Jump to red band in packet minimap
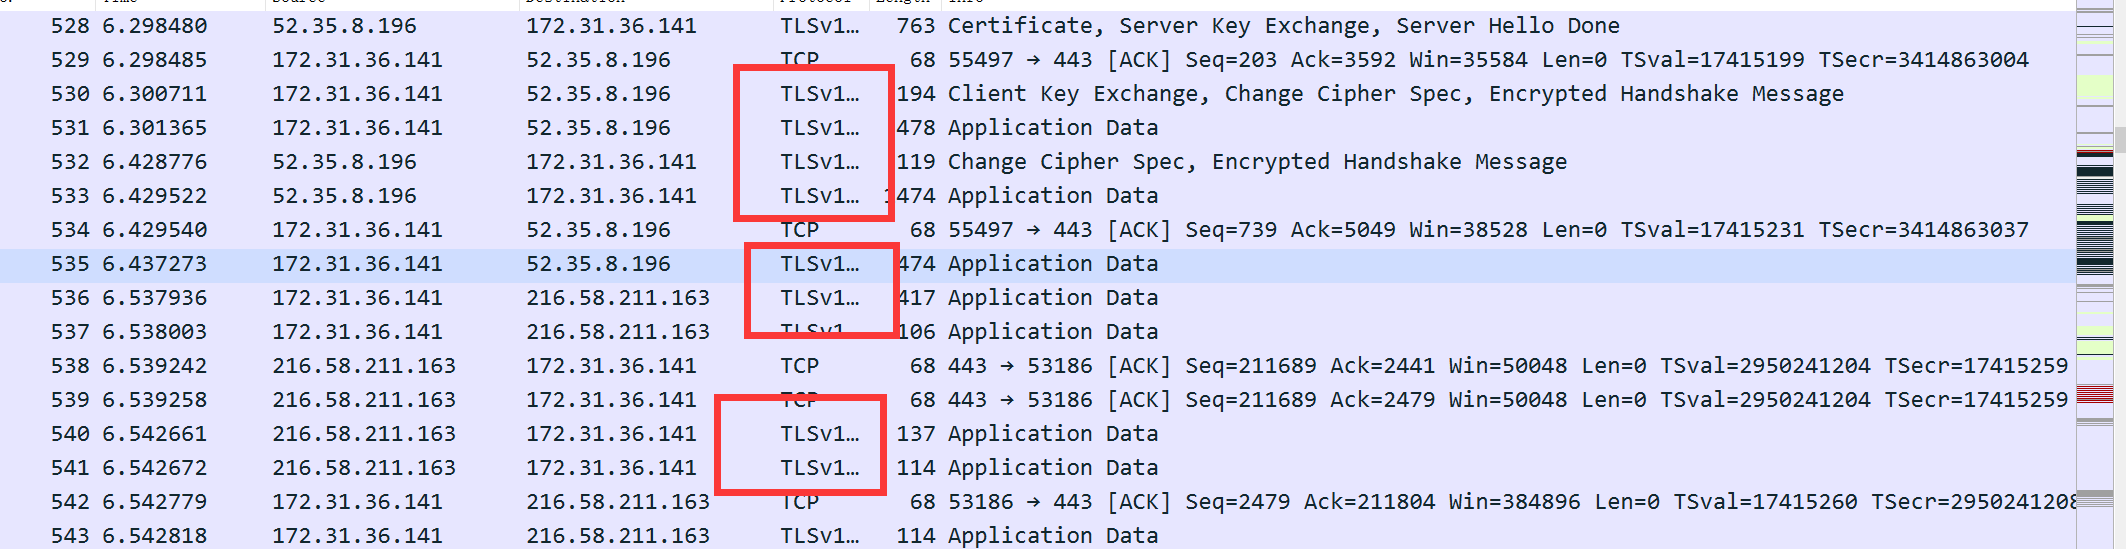 coord(2094,395)
